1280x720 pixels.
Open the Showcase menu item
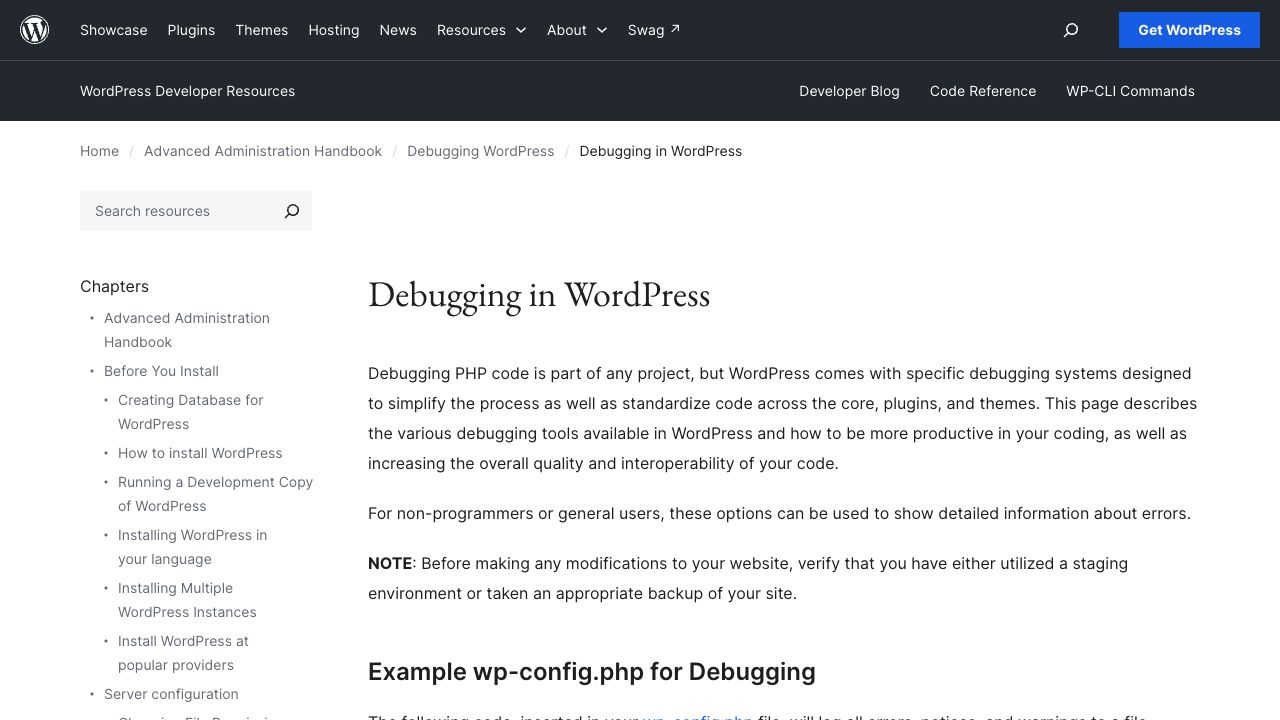(114, 30)
